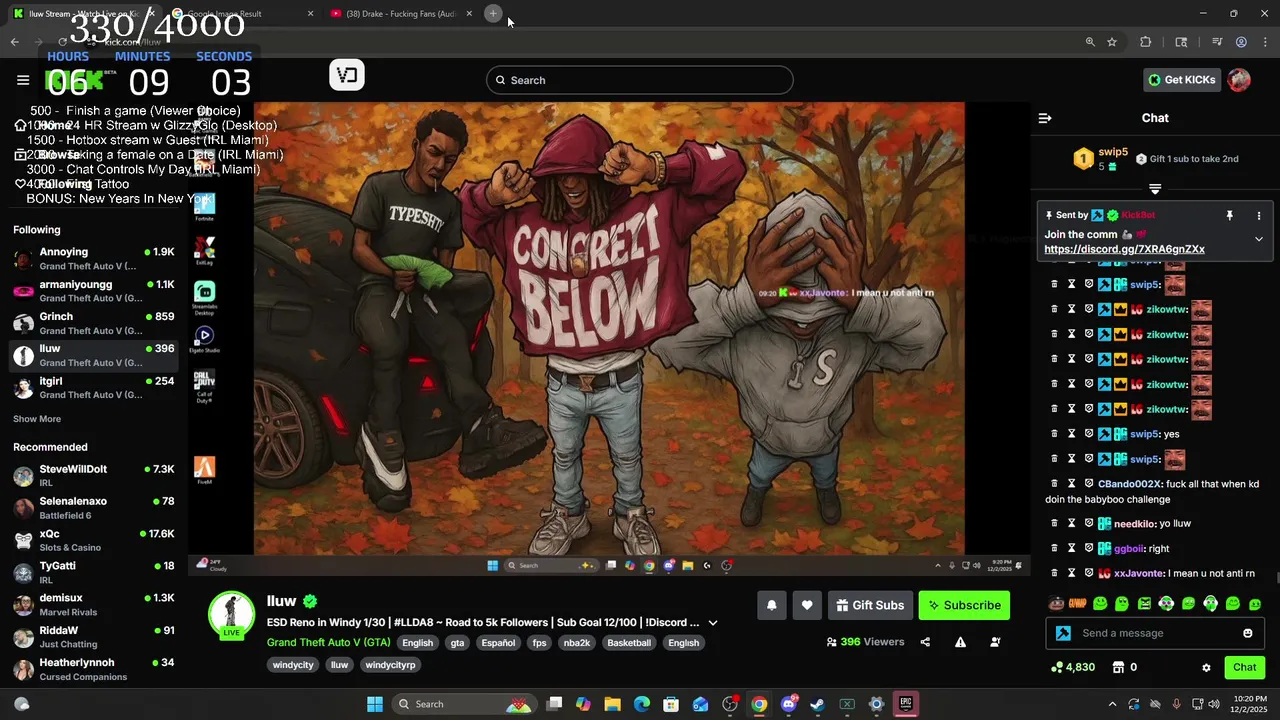
Task: Open xQc recommended channel
Action: (x=94, y=540)
